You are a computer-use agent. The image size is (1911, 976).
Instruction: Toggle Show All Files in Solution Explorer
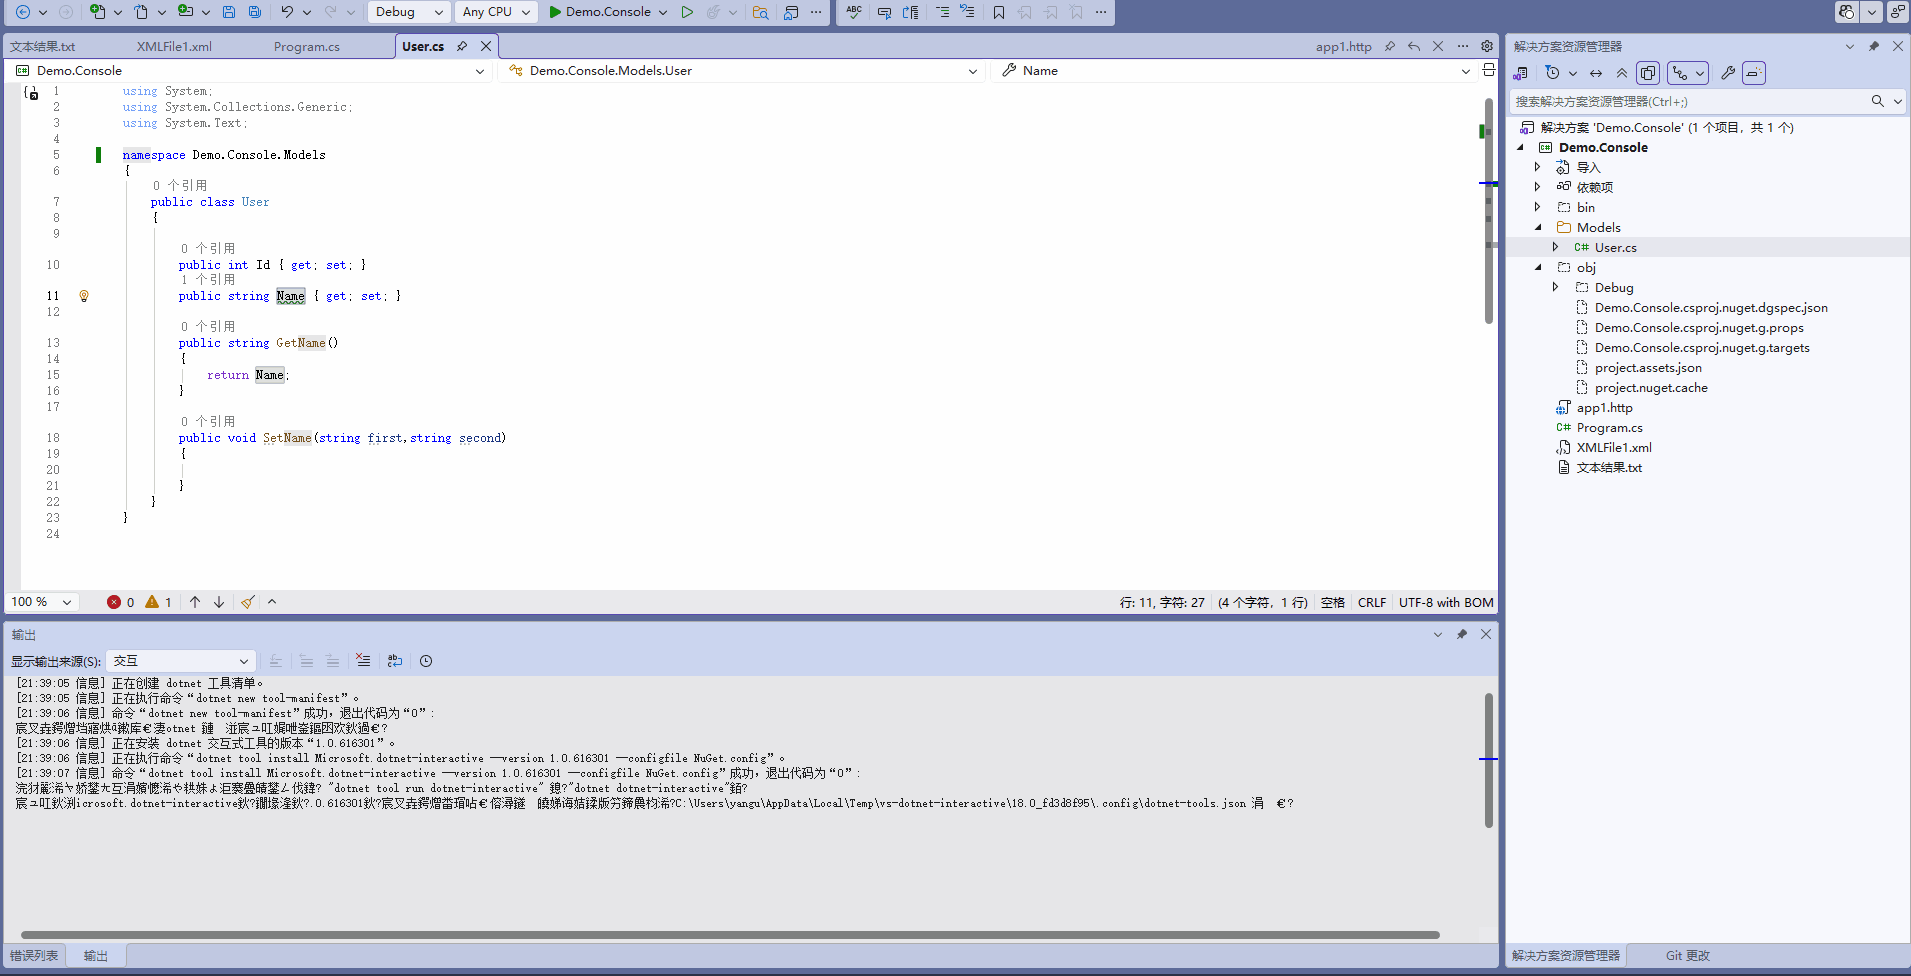(1648, 73)
